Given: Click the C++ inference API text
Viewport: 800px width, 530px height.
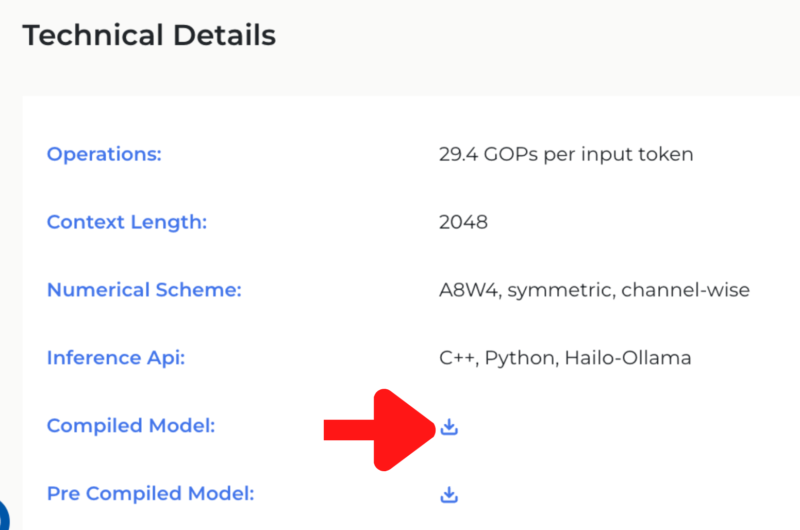Looking at the screenshot, I should pyautogui.click(x=456, y=358).
